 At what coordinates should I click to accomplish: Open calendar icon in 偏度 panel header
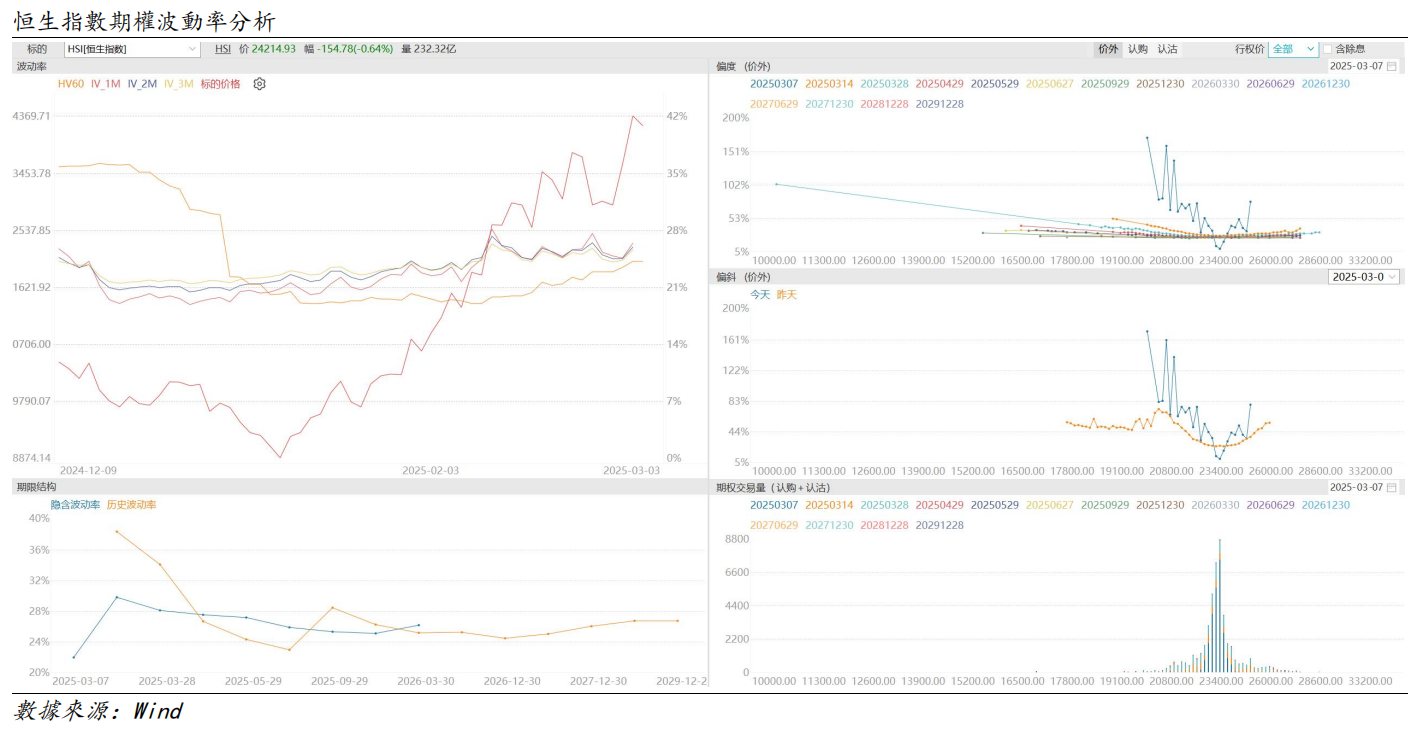point(1392,66)
